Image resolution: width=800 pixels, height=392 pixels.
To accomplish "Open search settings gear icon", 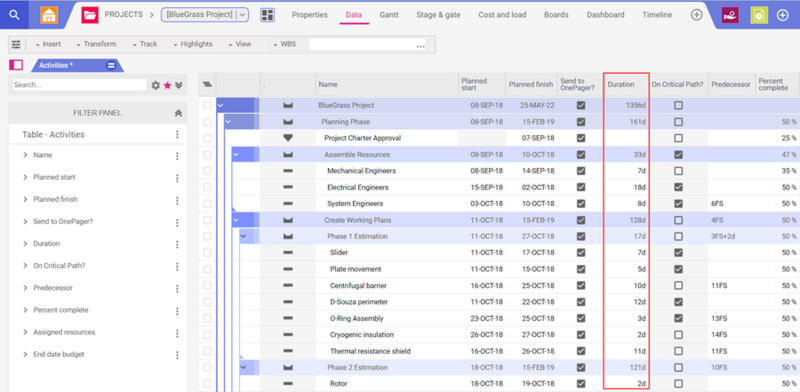I will click(x=156, y=85).
